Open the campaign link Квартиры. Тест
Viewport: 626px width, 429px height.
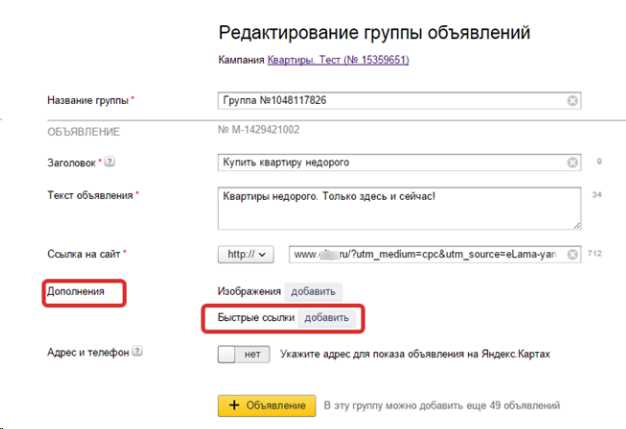tap(338, 60)
